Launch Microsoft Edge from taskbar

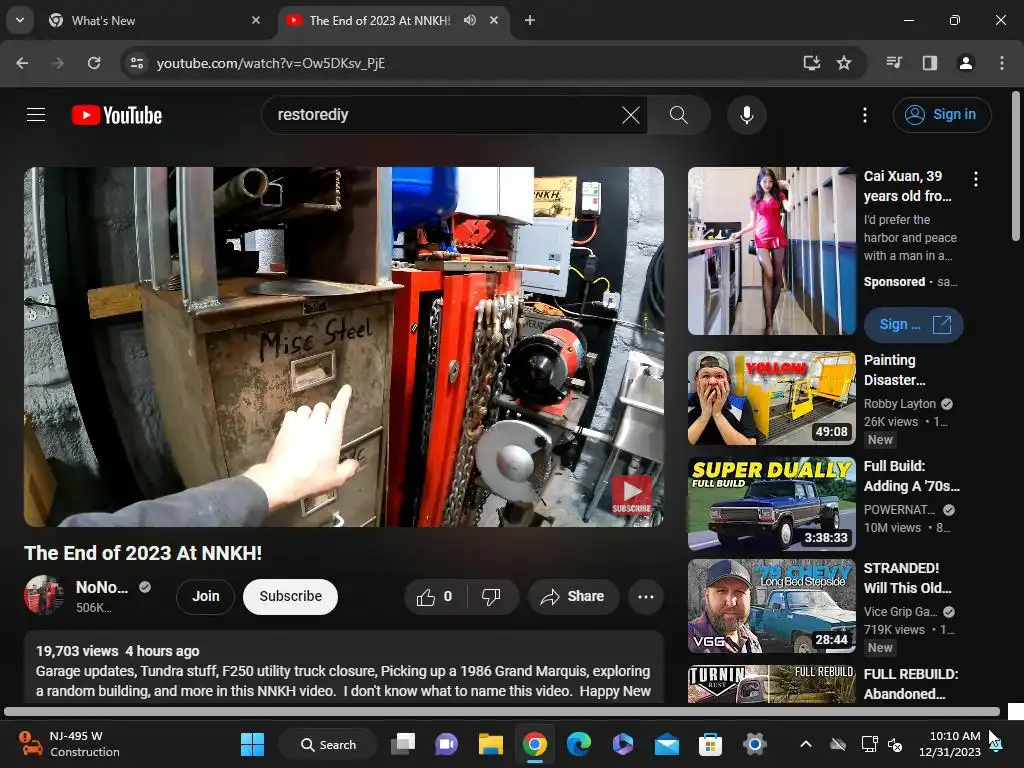tap(579, 744)
